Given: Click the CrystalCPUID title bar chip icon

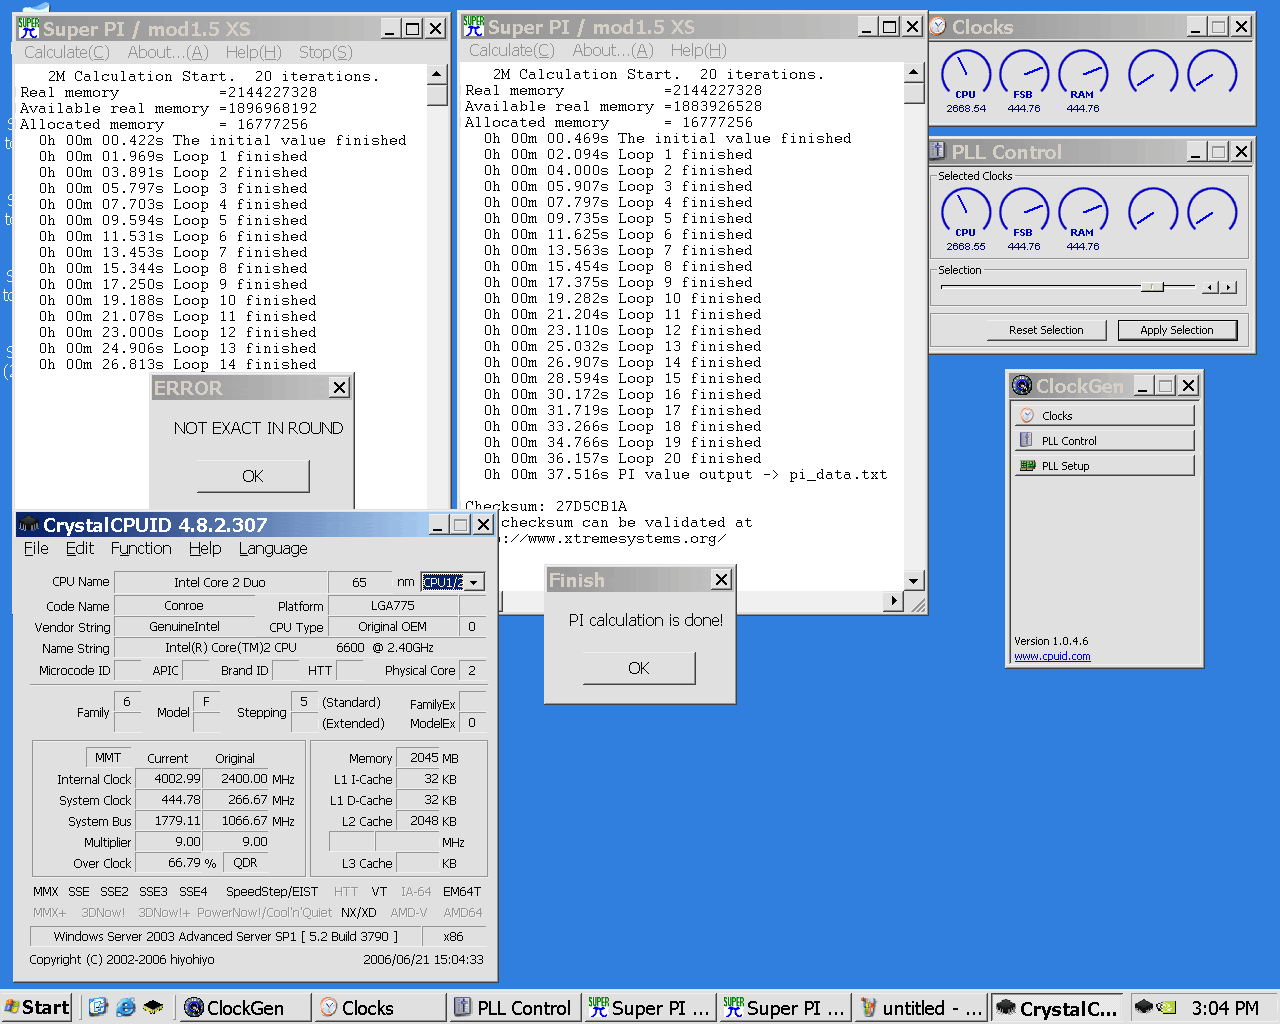Looking at the screenshot, I should pyautogui.click(x=29, y=524).
